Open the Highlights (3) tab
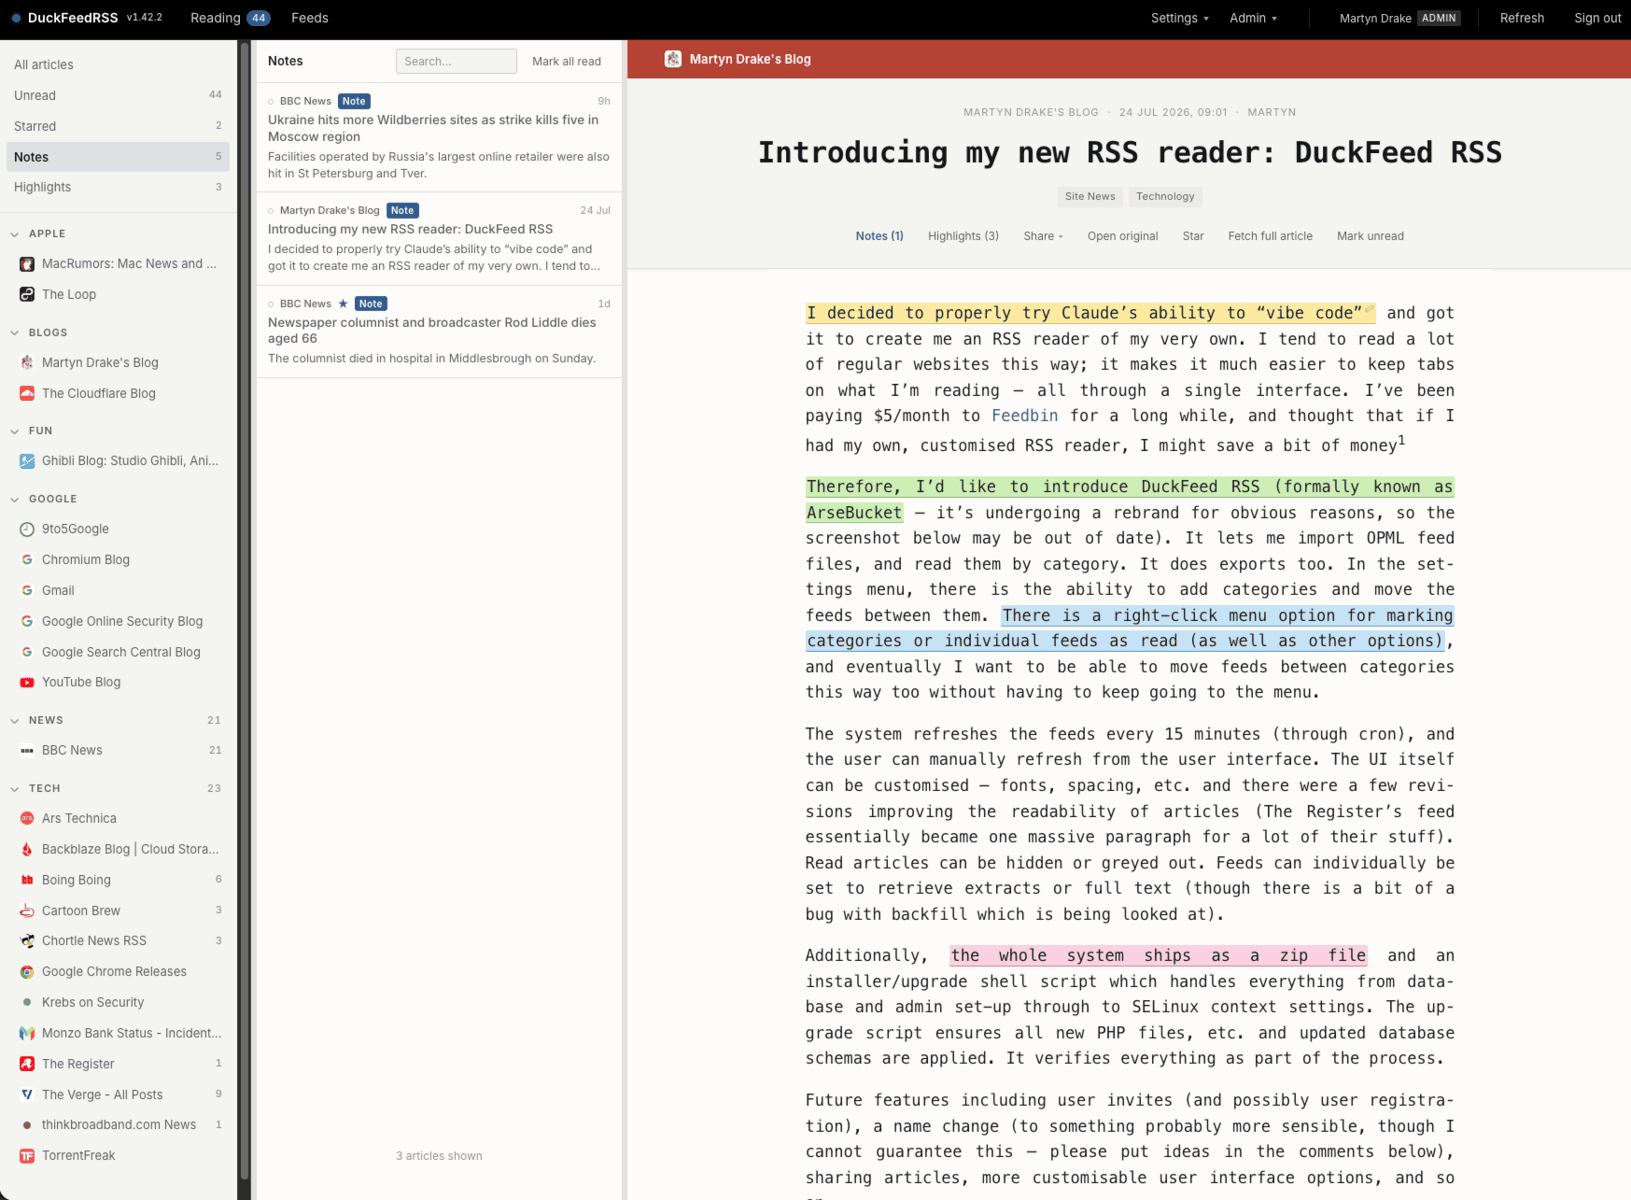Viewport: 1631px width, 1200px height. pyautogui.click(x=963, y=236)
